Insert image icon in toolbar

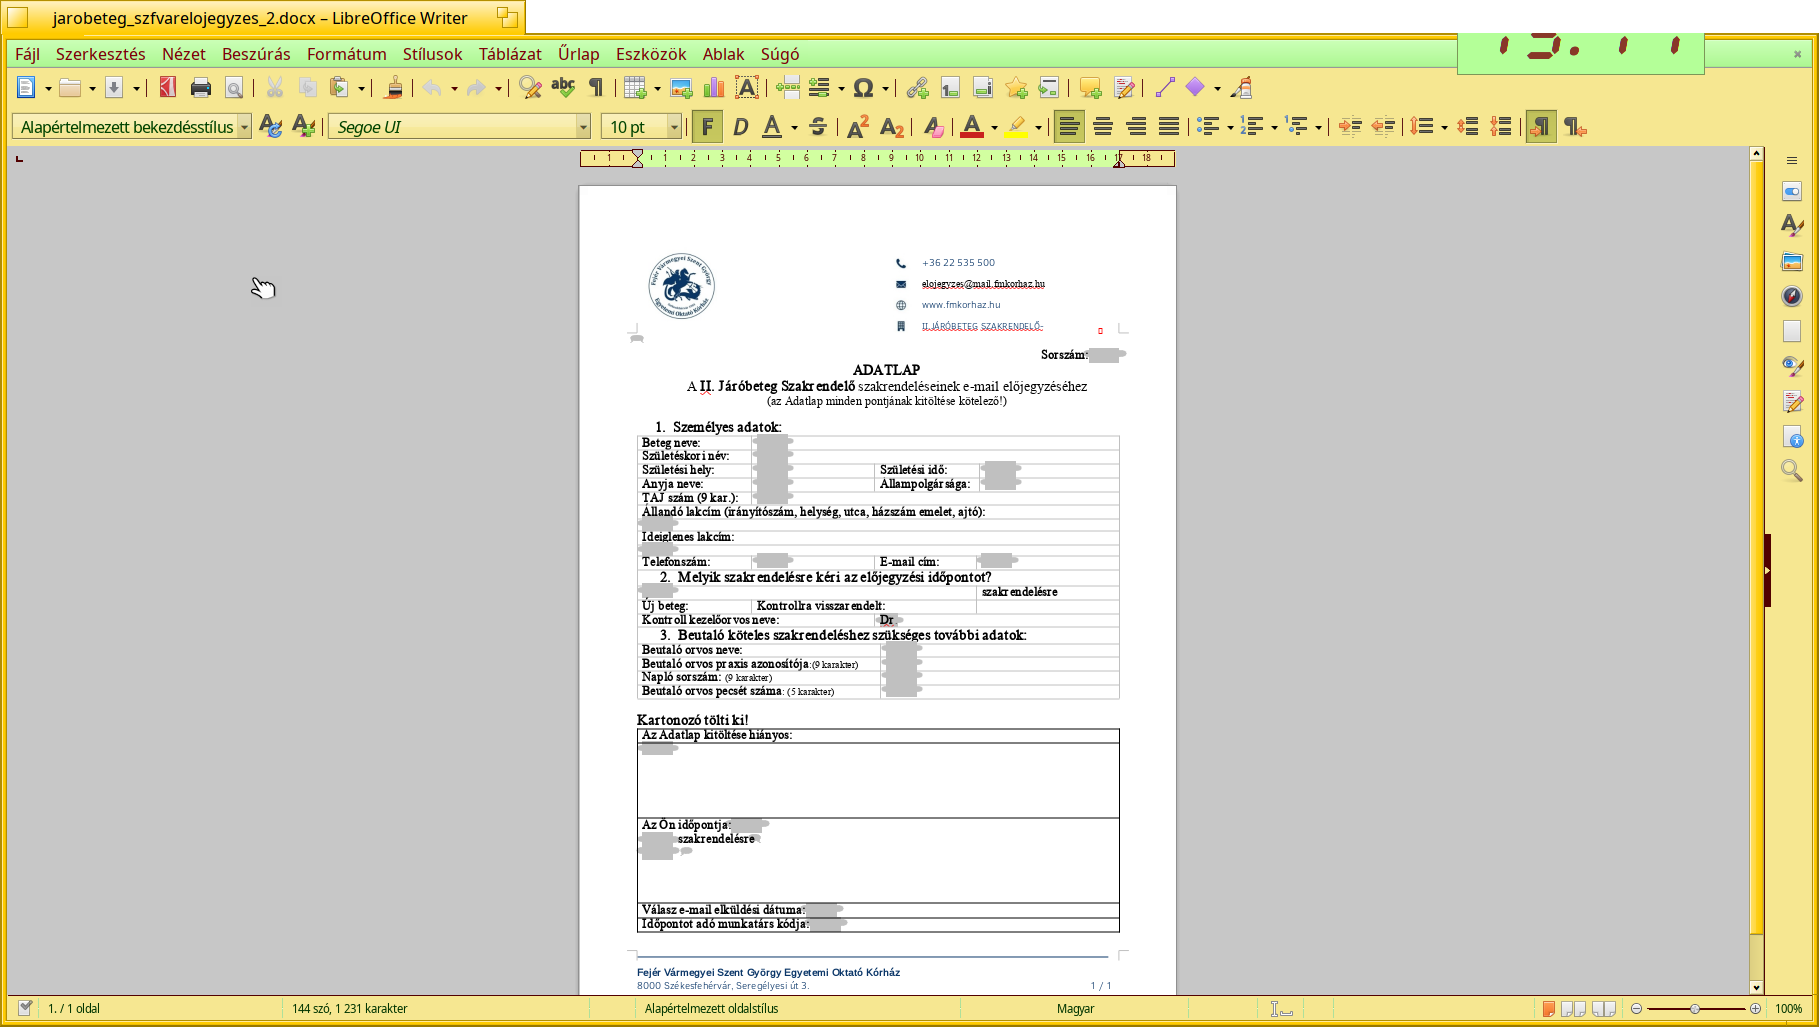coord(681,88)
